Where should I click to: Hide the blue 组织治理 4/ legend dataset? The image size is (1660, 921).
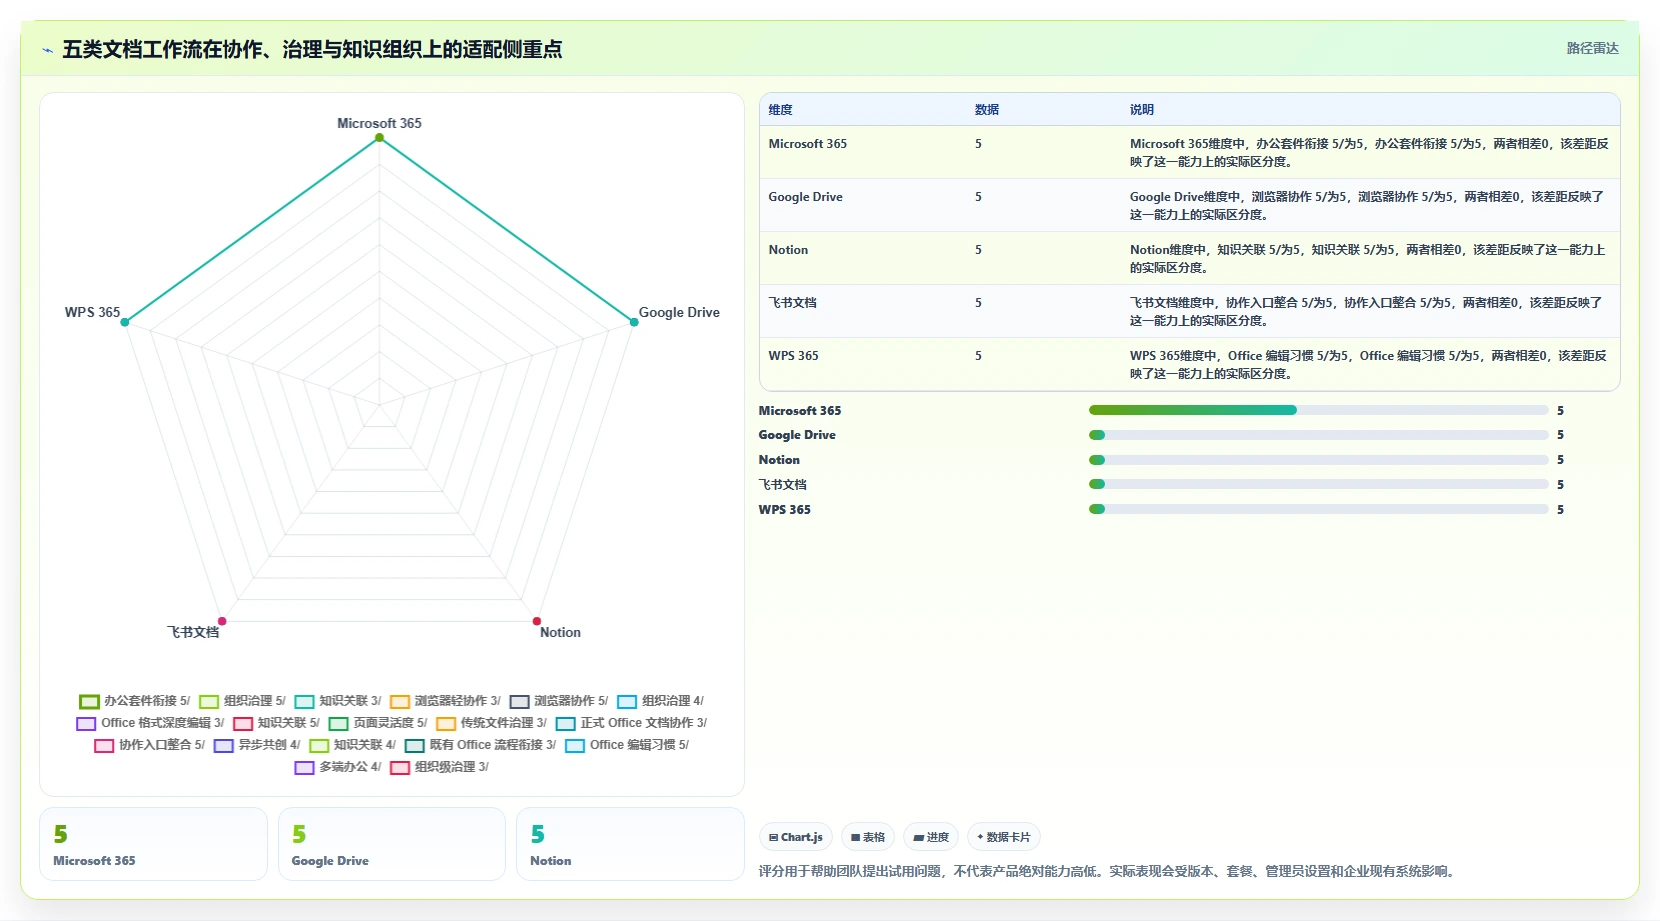coord(661,701)
